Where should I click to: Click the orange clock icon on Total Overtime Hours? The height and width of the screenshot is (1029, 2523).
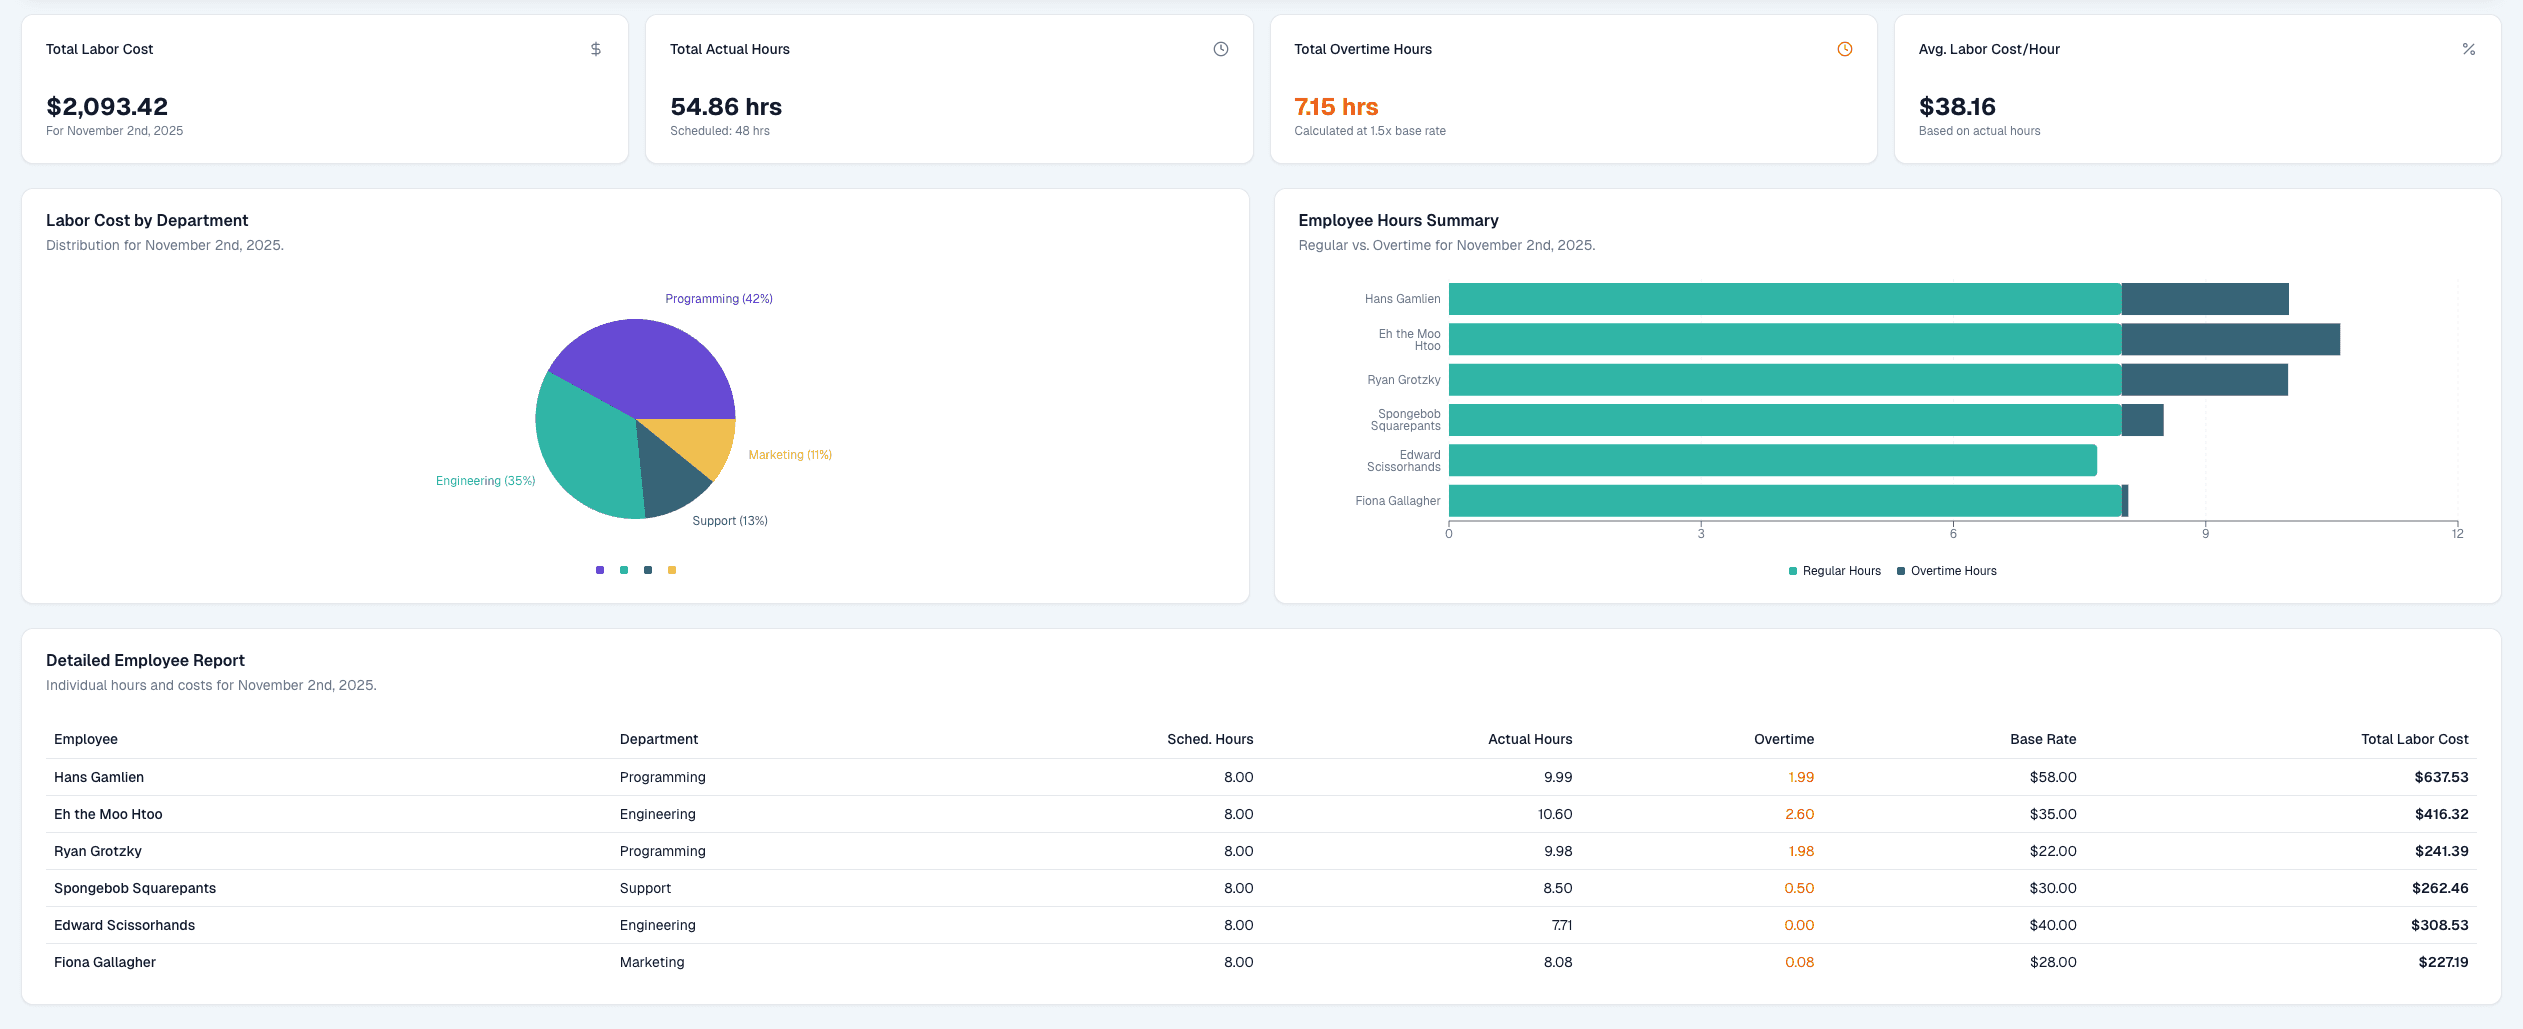coord(1844,49)
